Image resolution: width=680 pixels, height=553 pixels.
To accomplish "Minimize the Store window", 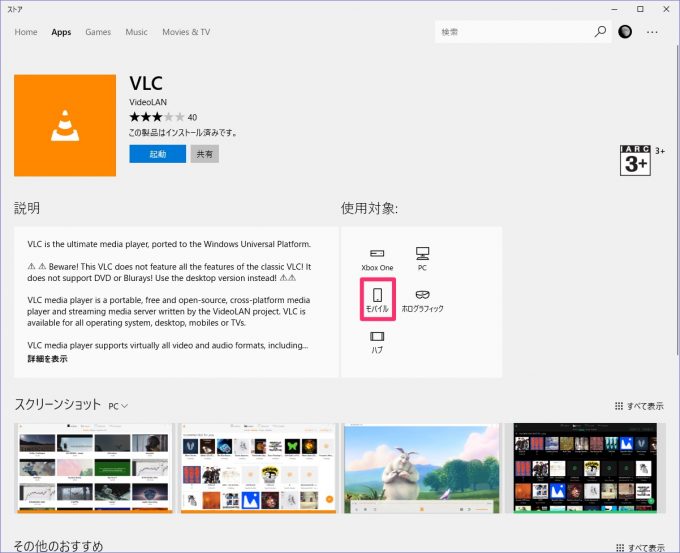I will [x=615, y=9].
